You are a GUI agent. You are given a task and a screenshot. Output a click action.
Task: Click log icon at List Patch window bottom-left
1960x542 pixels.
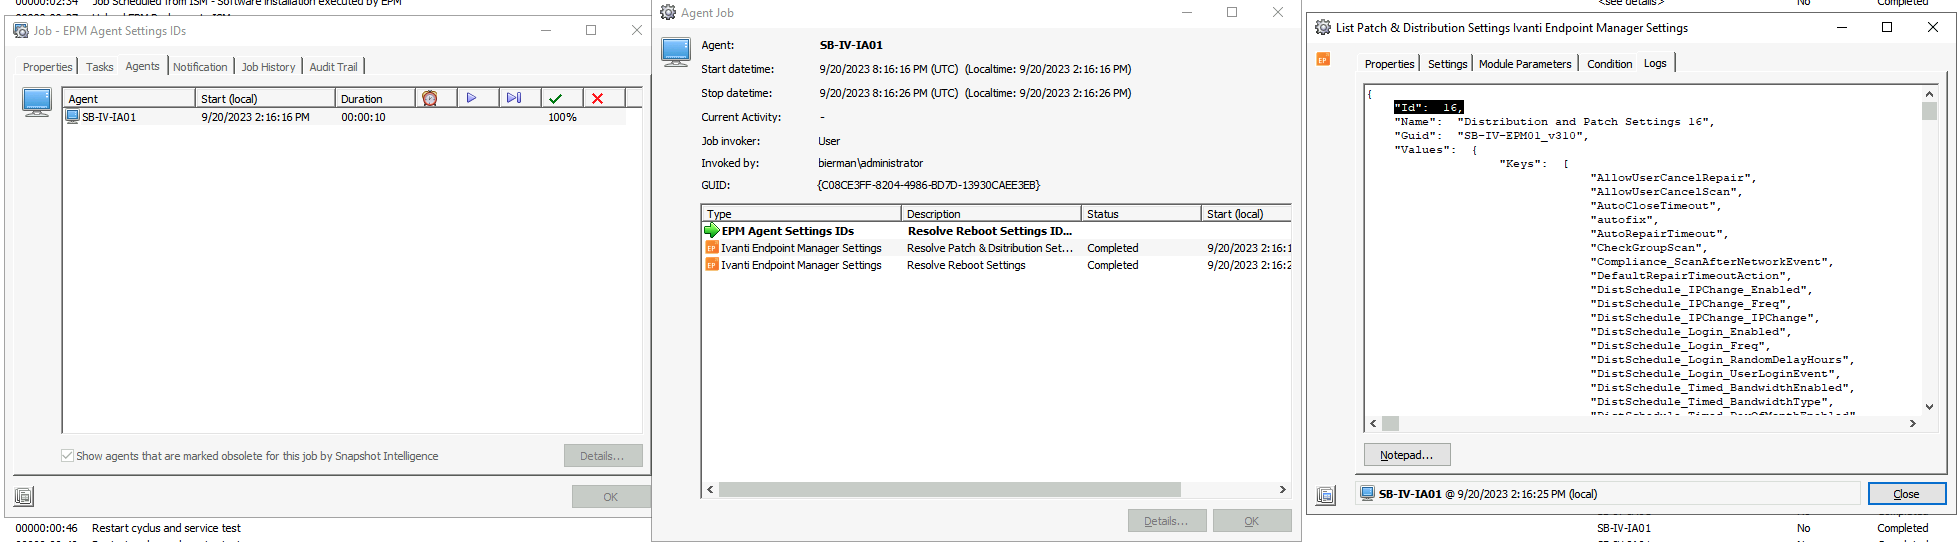click(x=1326, y=495)
